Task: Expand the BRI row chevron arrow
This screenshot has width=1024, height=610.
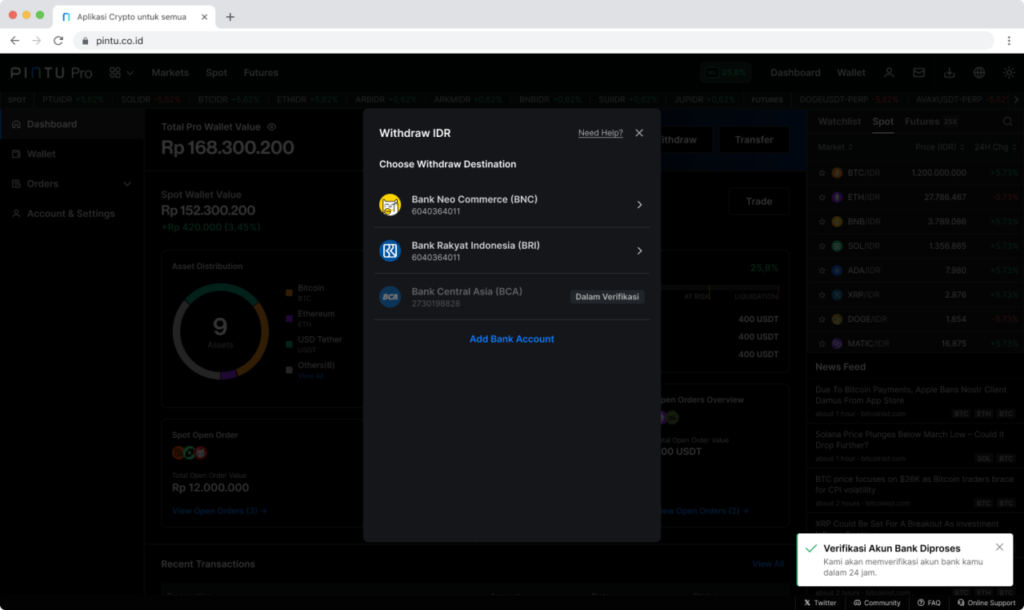Action: [x=639, y=251]
